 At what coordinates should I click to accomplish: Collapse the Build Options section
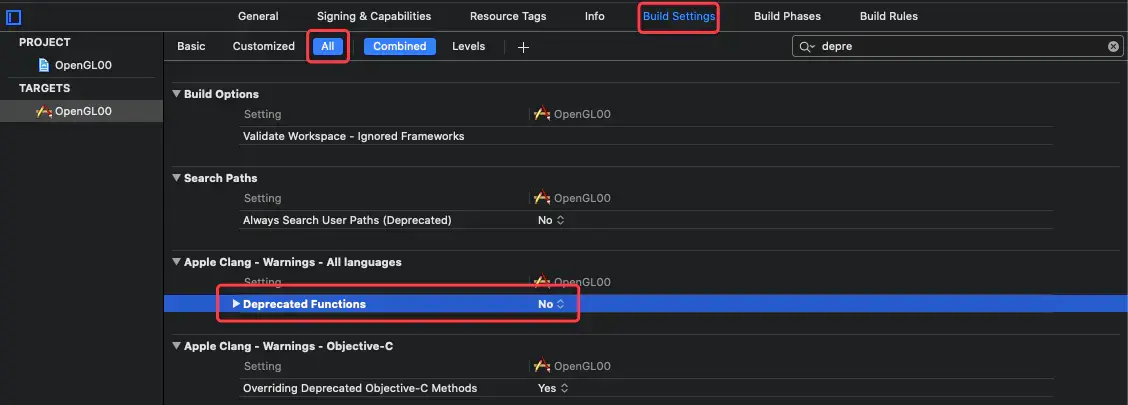(x=176, y=94)
